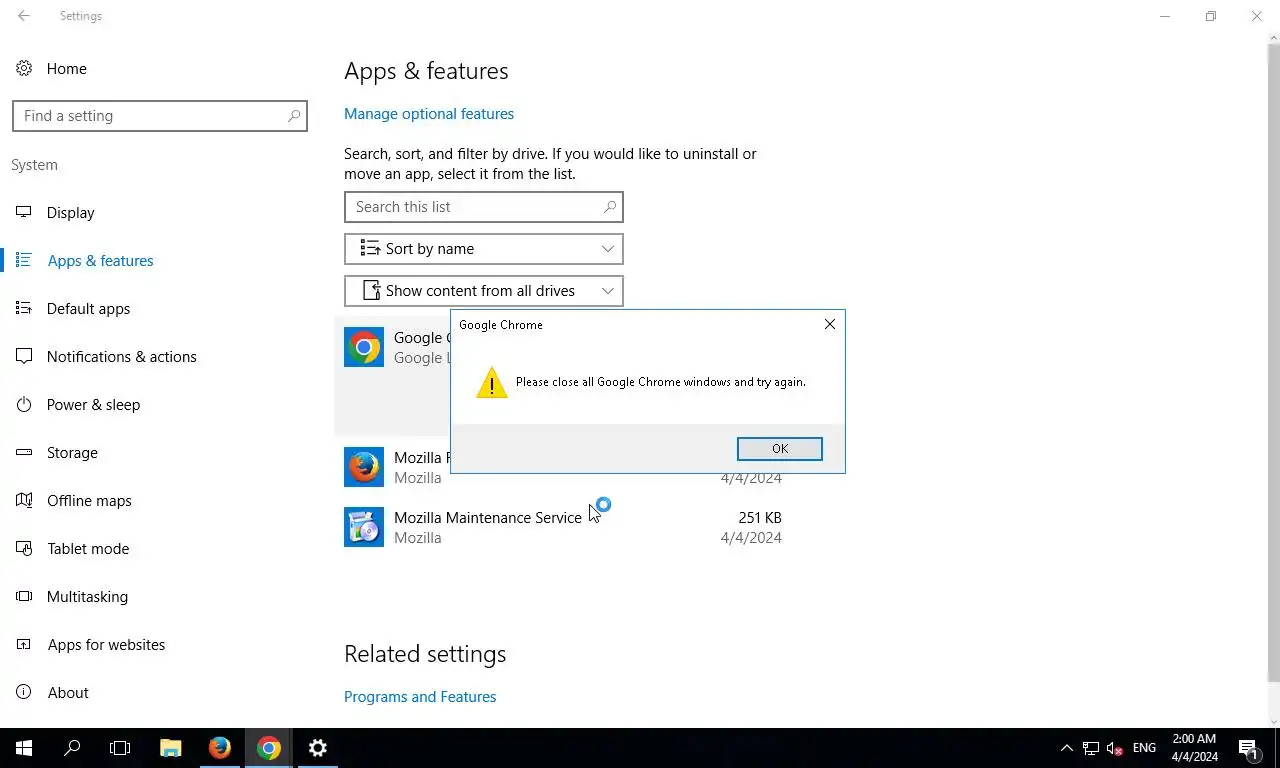Click the muted volume tray icon

tap(1115, 748)
